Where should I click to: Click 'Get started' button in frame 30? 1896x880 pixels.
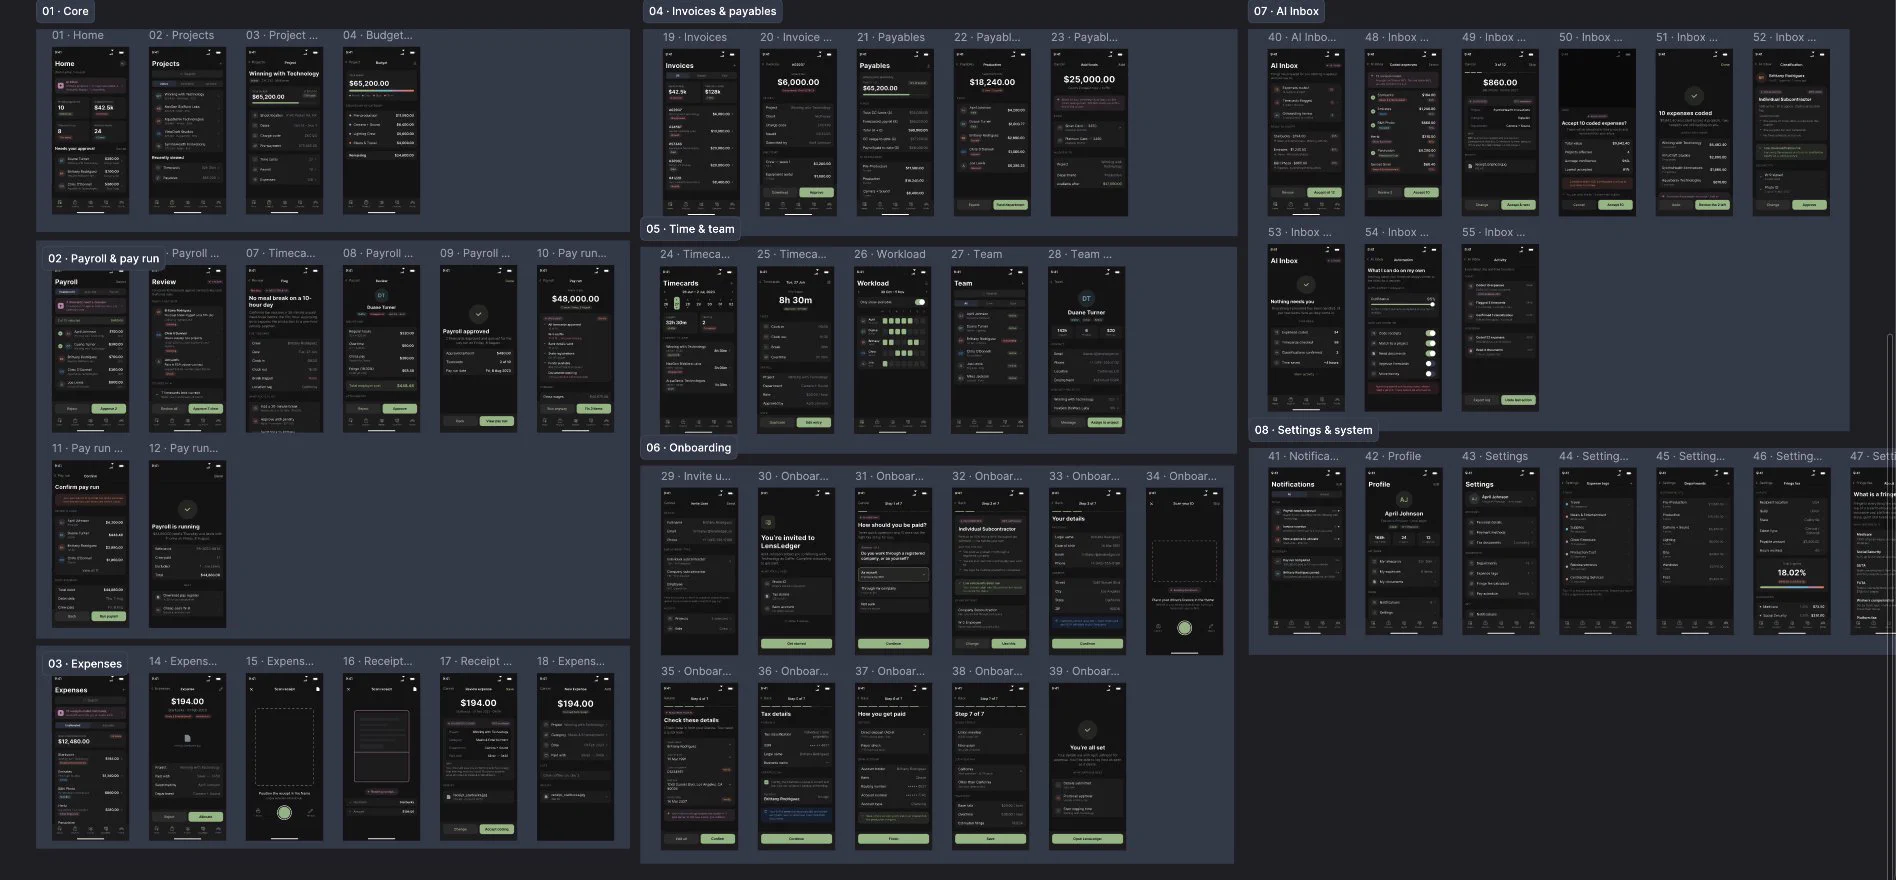tap(796, 643)
